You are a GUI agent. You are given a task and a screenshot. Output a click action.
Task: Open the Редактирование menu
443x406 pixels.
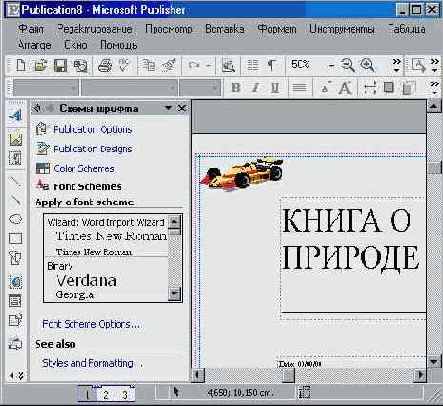point(95,29)
